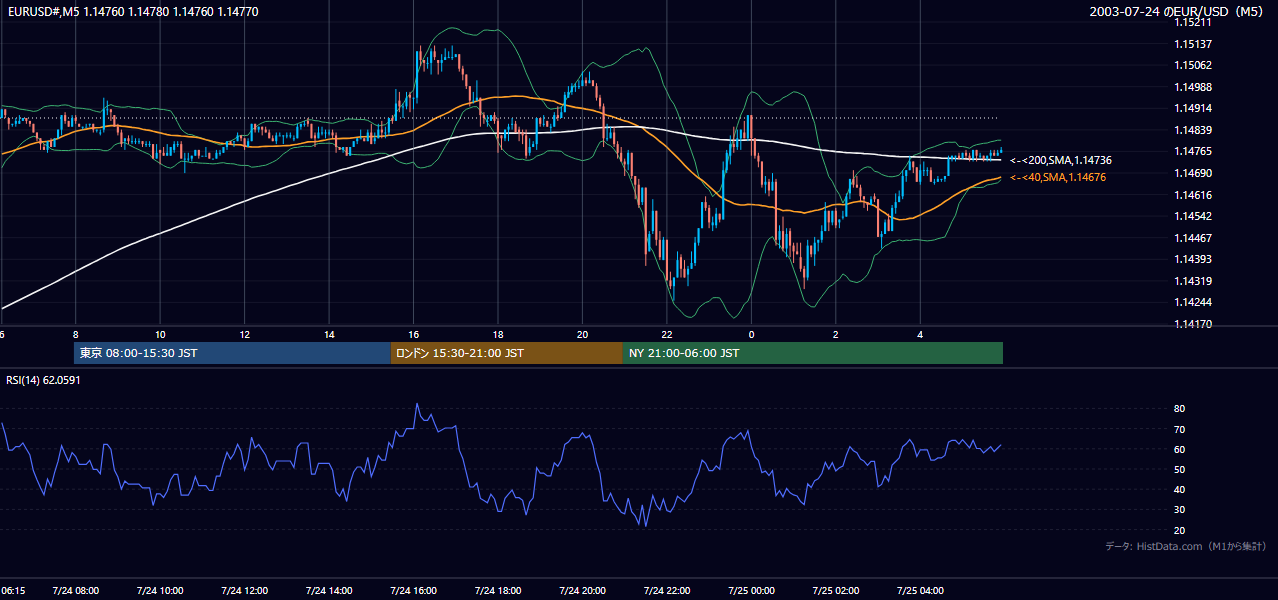
Task: Click the RSI 70 level label
Action: coord(1179,429)
